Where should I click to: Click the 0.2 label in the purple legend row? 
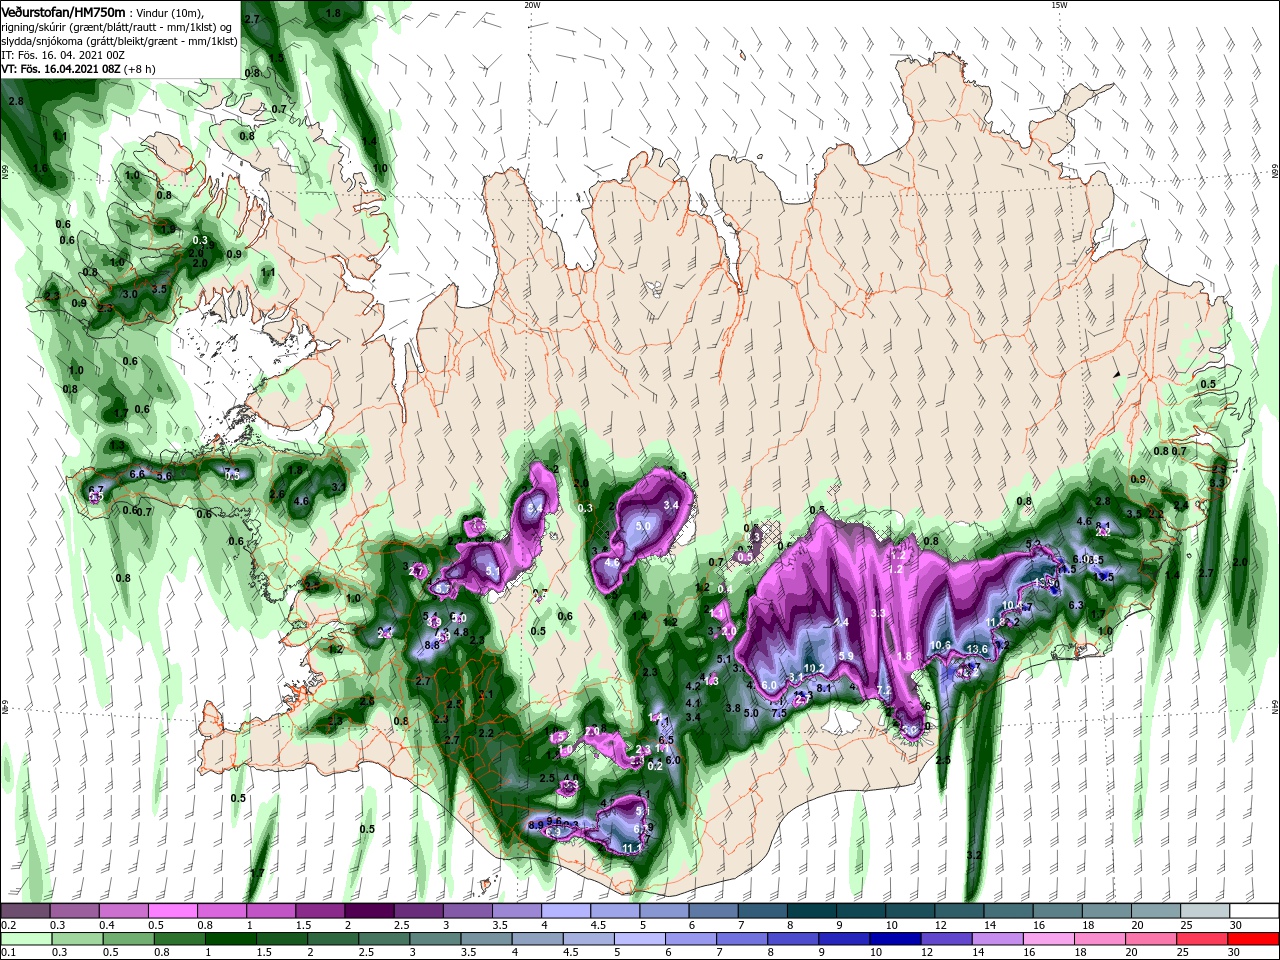tap(9, 925)
